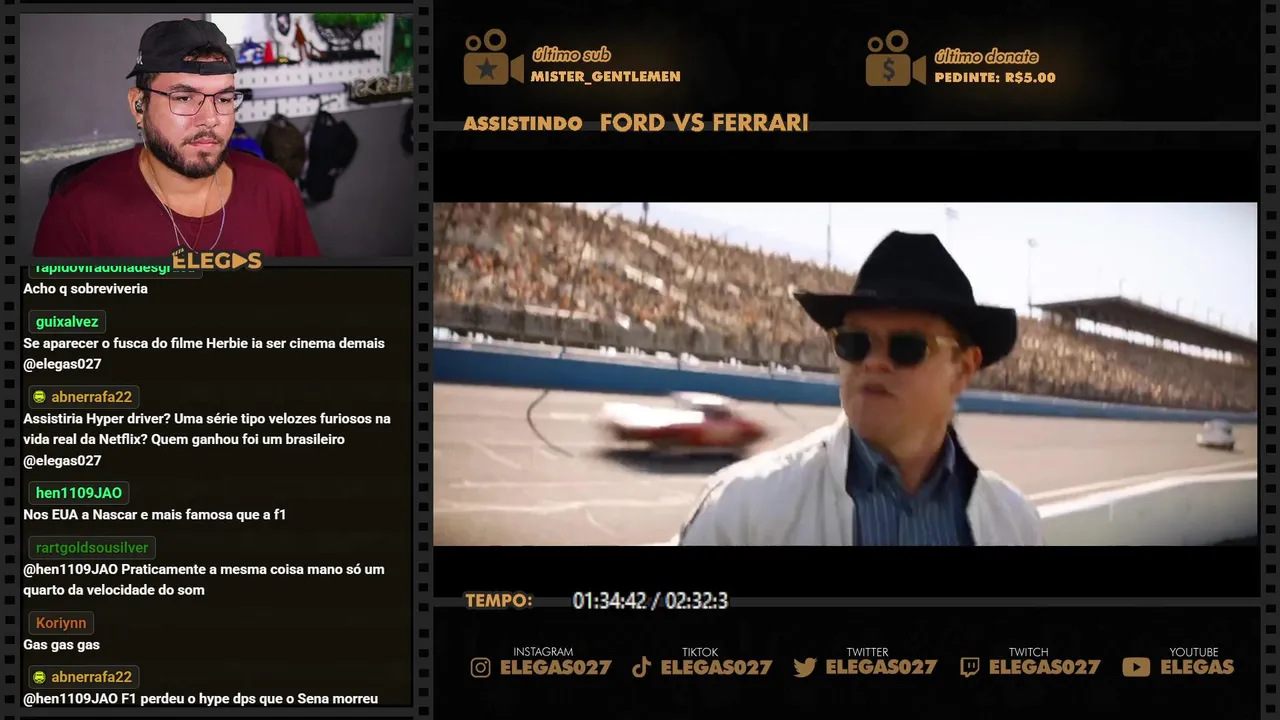Click the TEMPO: label

click(499, 601)
